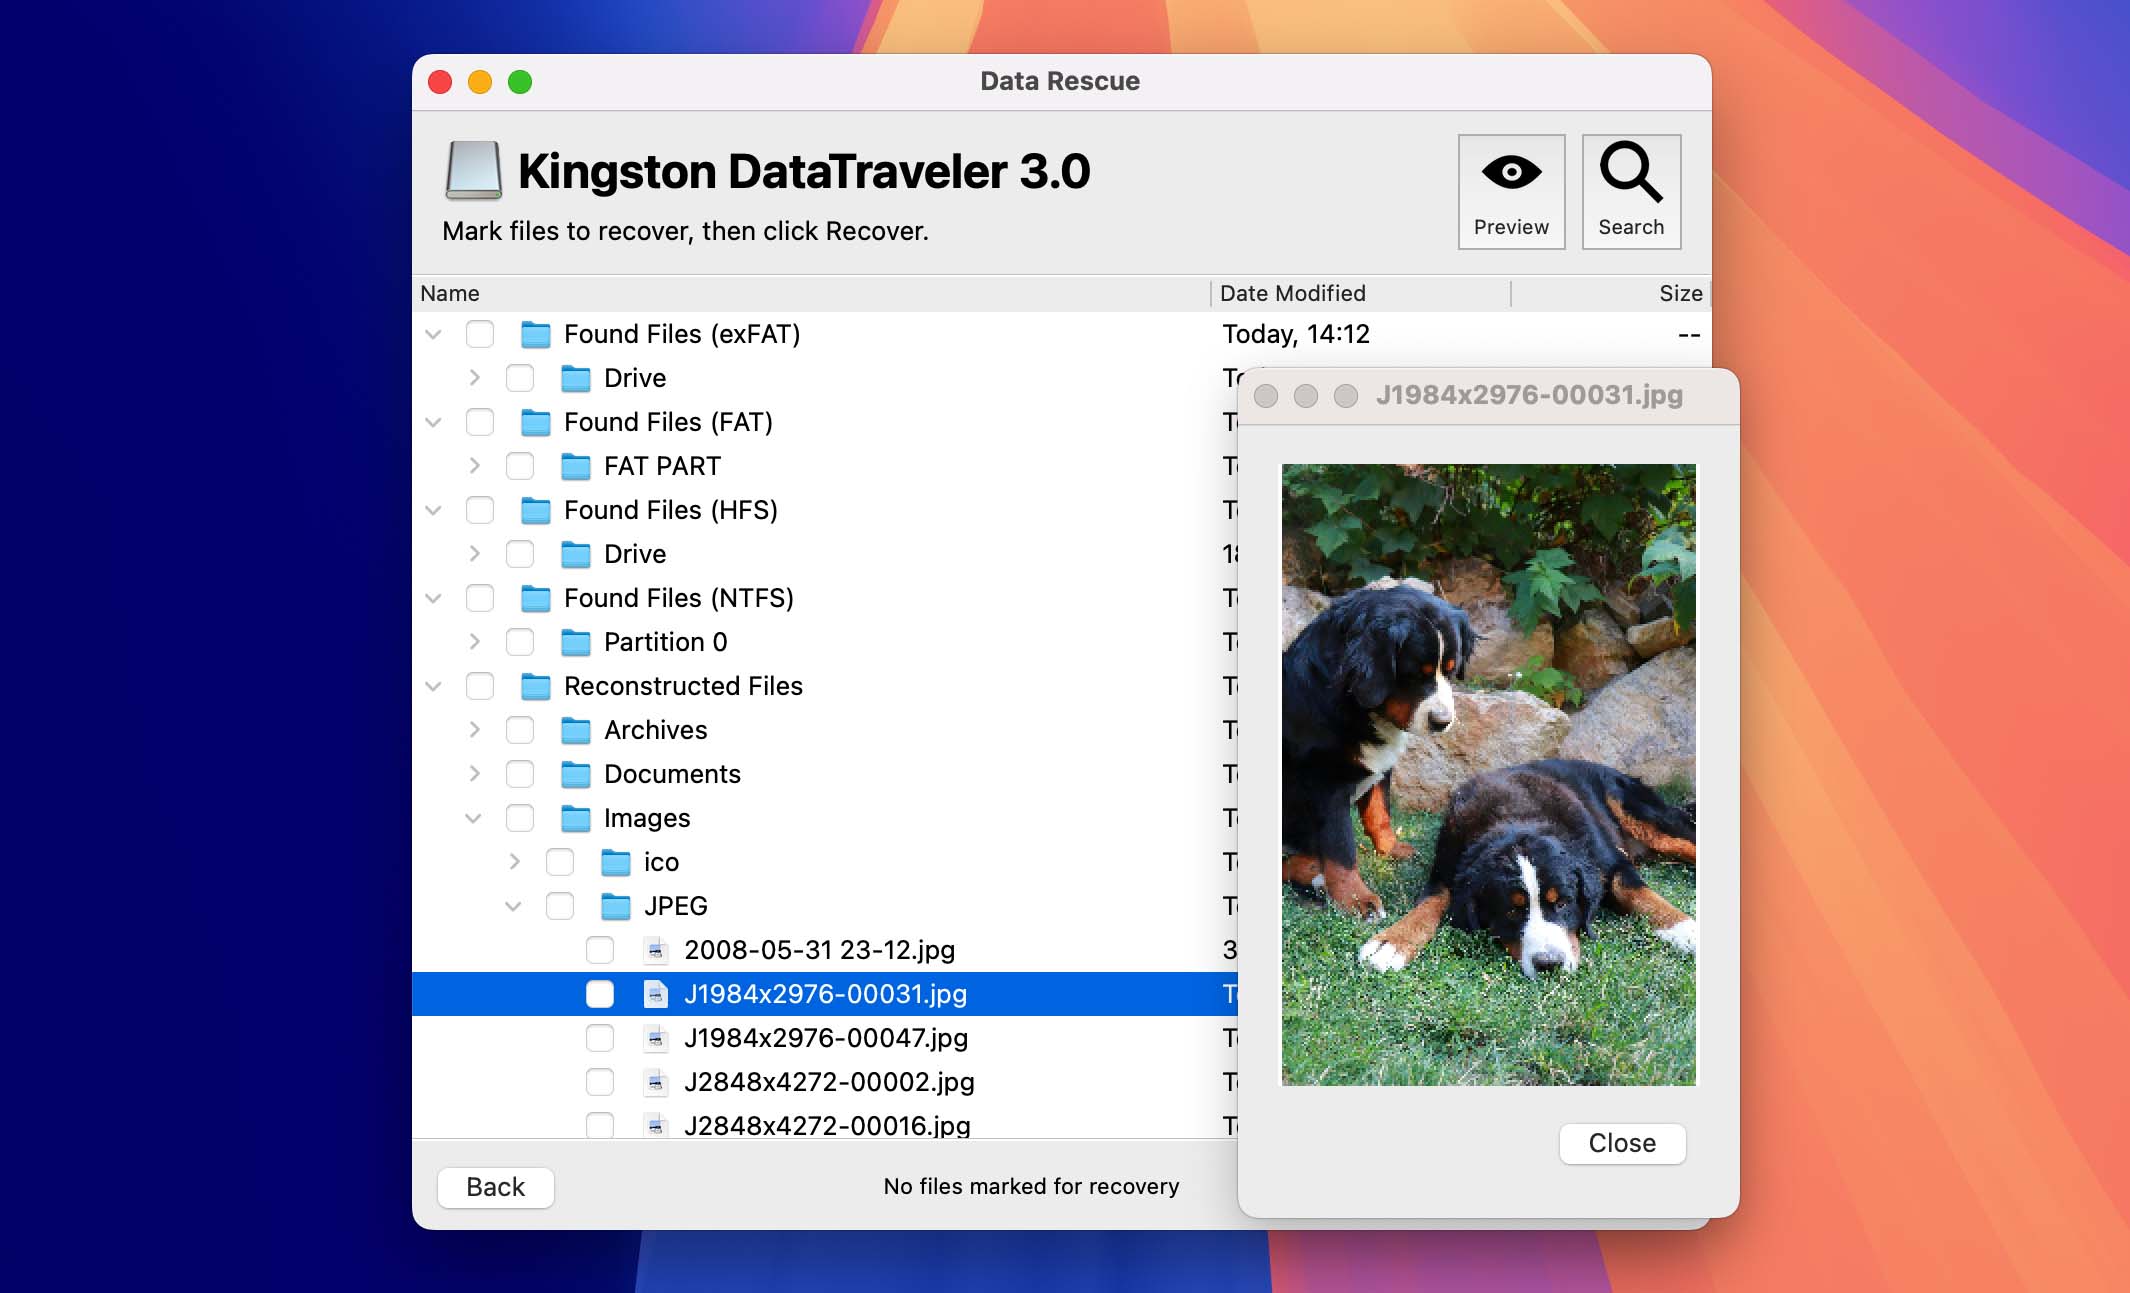Viewport: 2130px width, 1293px height.
Task: Click the Reconstructed Files folder icon
Action: point(536,686)
